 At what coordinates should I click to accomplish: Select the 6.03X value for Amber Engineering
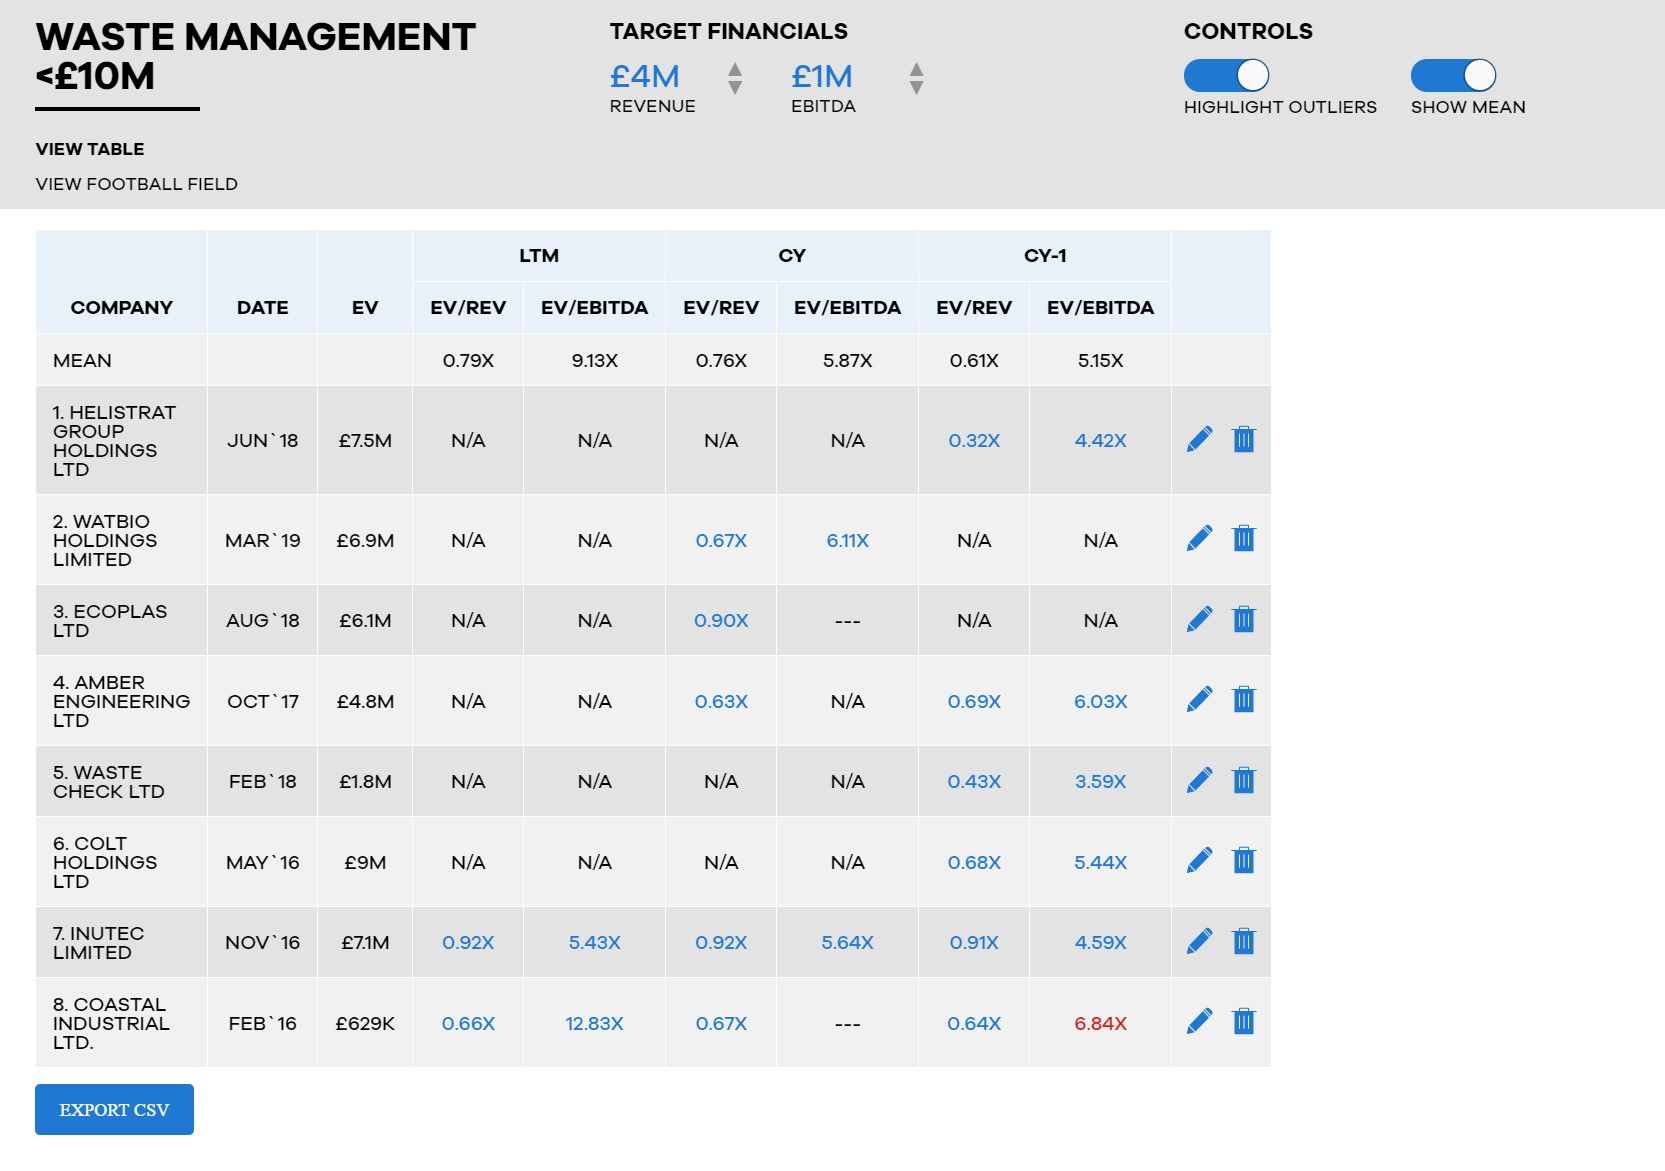pos(1101,701)
